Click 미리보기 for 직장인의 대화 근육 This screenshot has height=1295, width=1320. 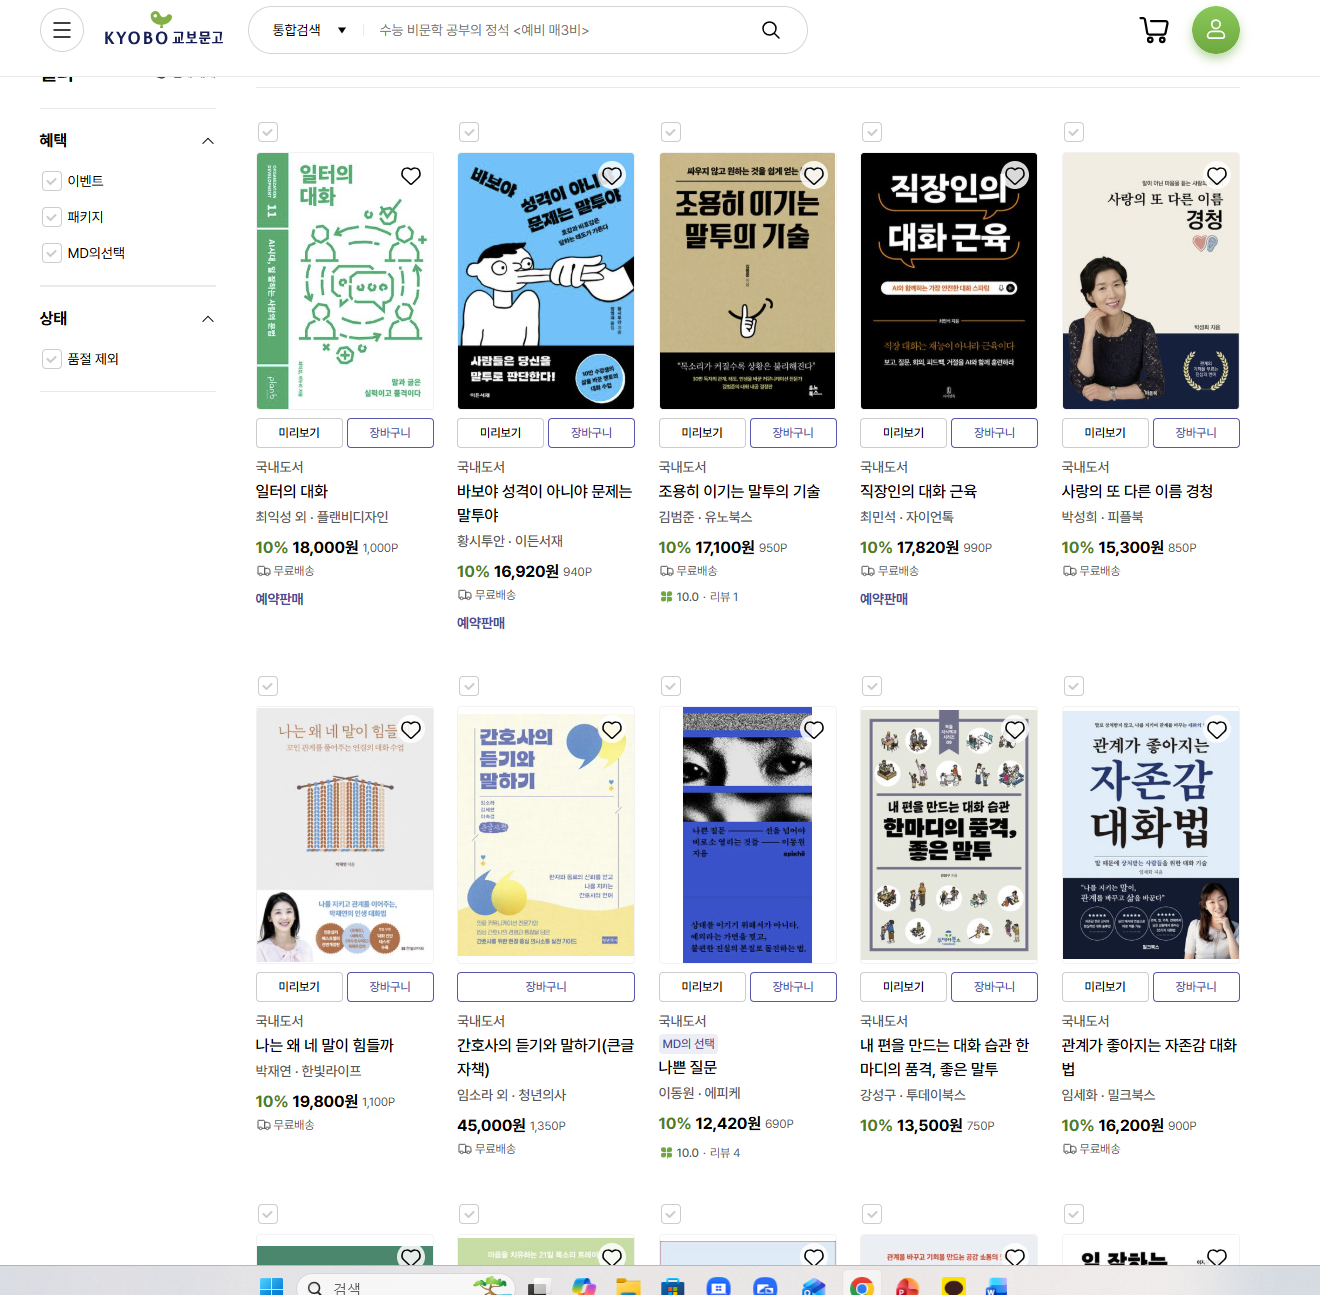(x=904, y=433)
